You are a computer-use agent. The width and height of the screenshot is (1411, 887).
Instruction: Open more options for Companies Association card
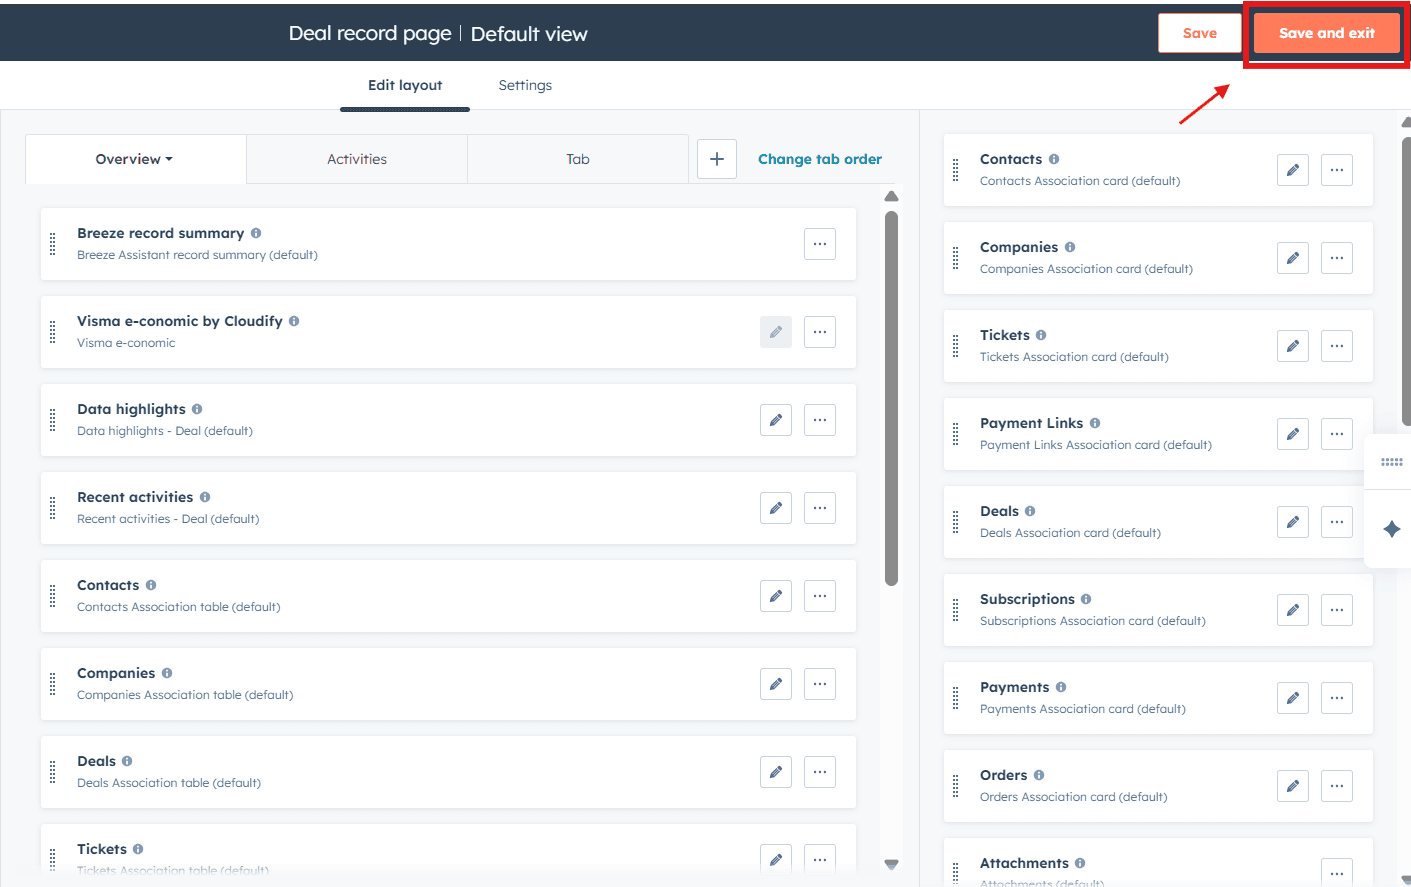[x=1336, y=257]
